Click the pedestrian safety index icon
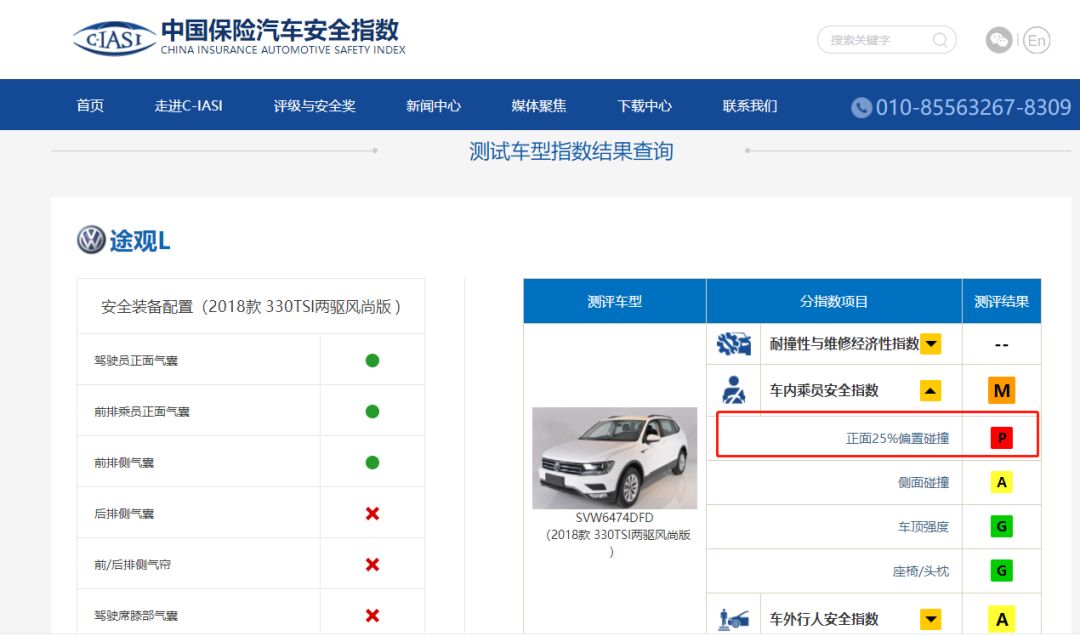This screenshot has width=1080, height=636. point(734,620)
